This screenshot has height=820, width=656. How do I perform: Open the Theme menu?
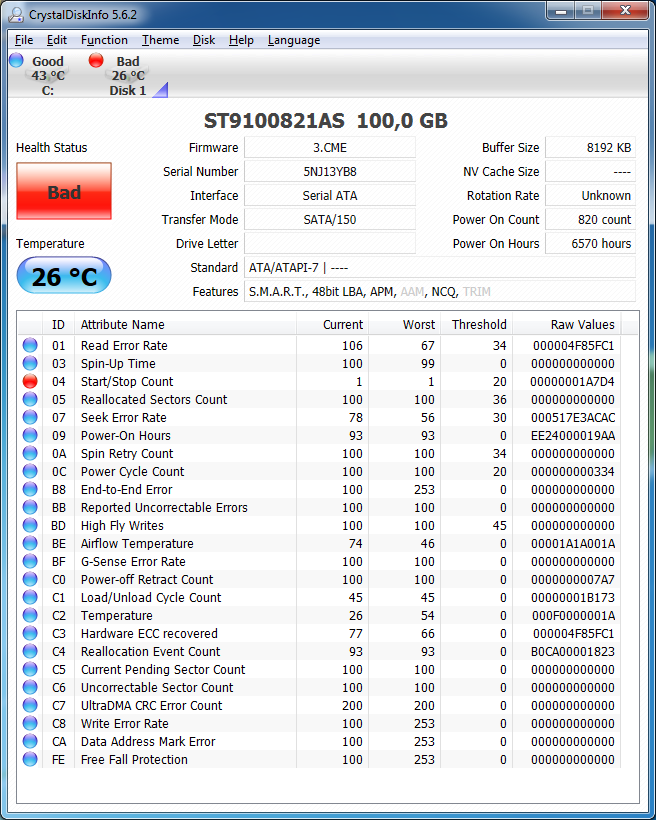pyautogui.click(x=160, y=40)
